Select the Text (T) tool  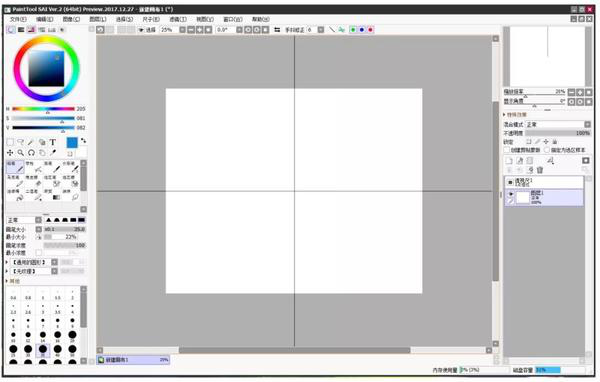(53, 142)
